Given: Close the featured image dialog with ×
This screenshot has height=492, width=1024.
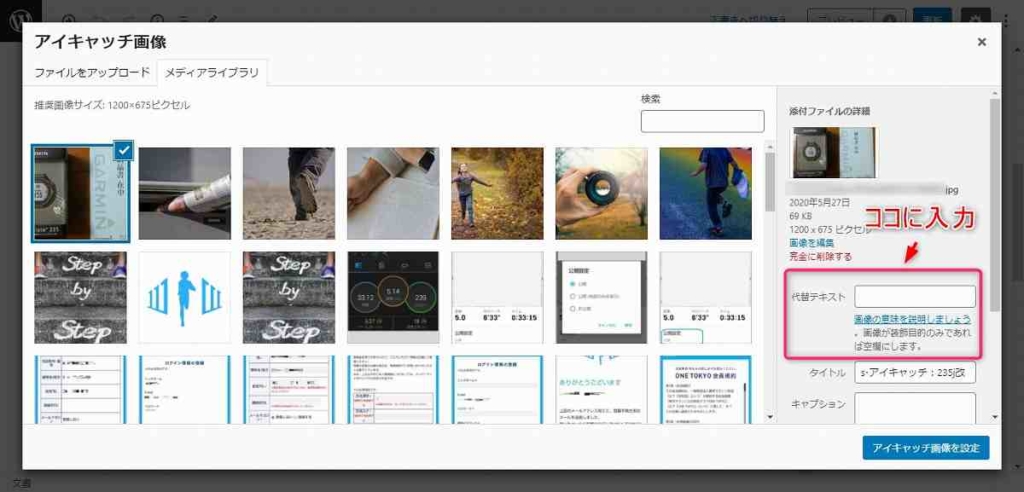Looking at the screenshot, I should 981,42.
